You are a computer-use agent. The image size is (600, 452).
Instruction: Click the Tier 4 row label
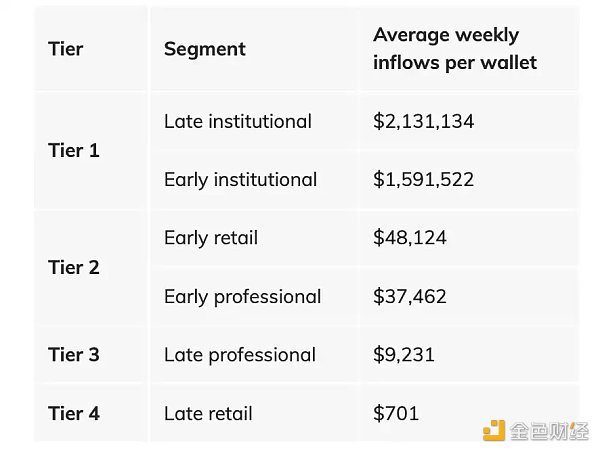[74, 413]
